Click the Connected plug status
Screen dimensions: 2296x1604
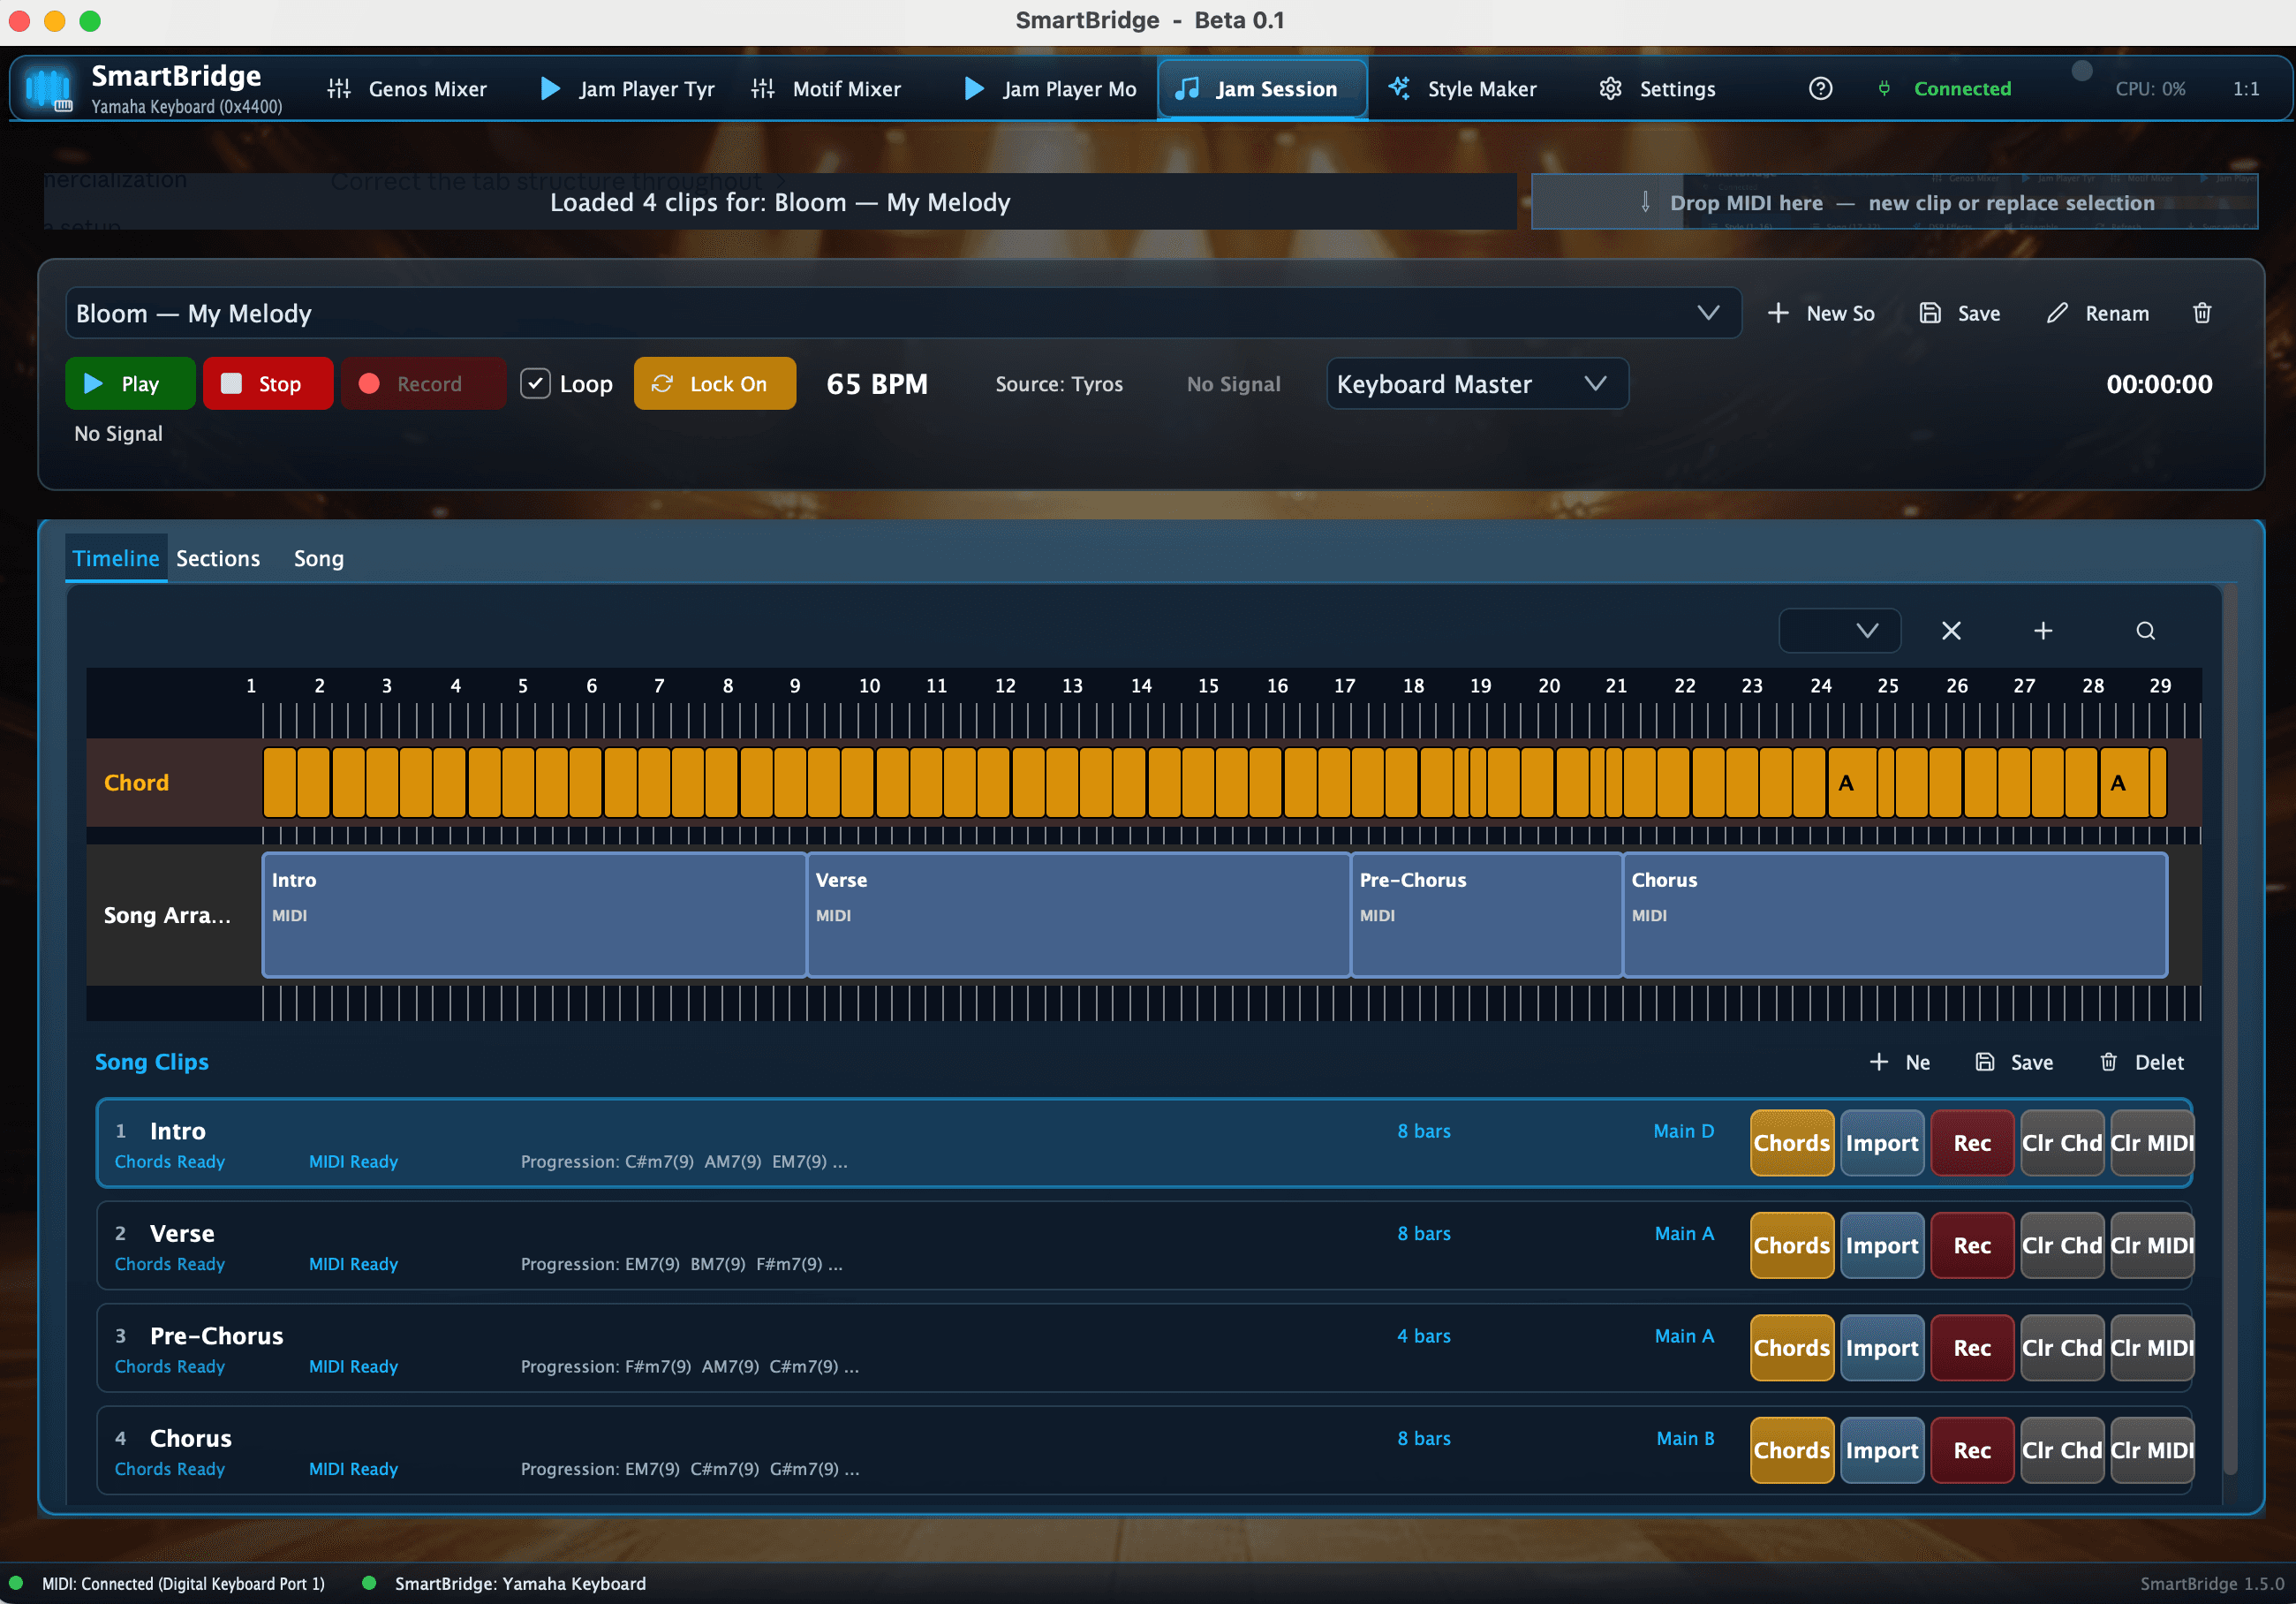click(x=1943, y=89)
